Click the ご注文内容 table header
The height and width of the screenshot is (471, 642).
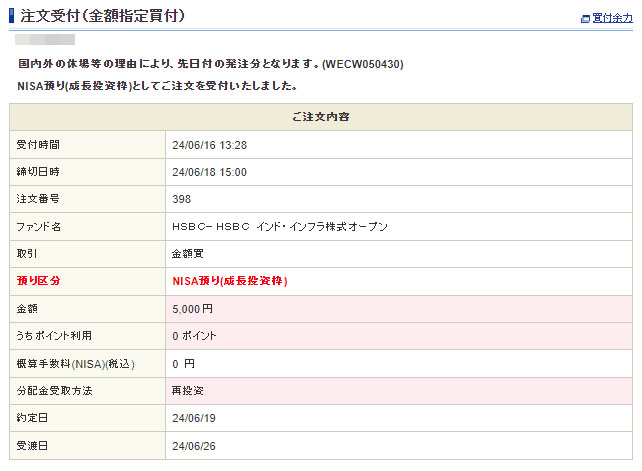320,117
